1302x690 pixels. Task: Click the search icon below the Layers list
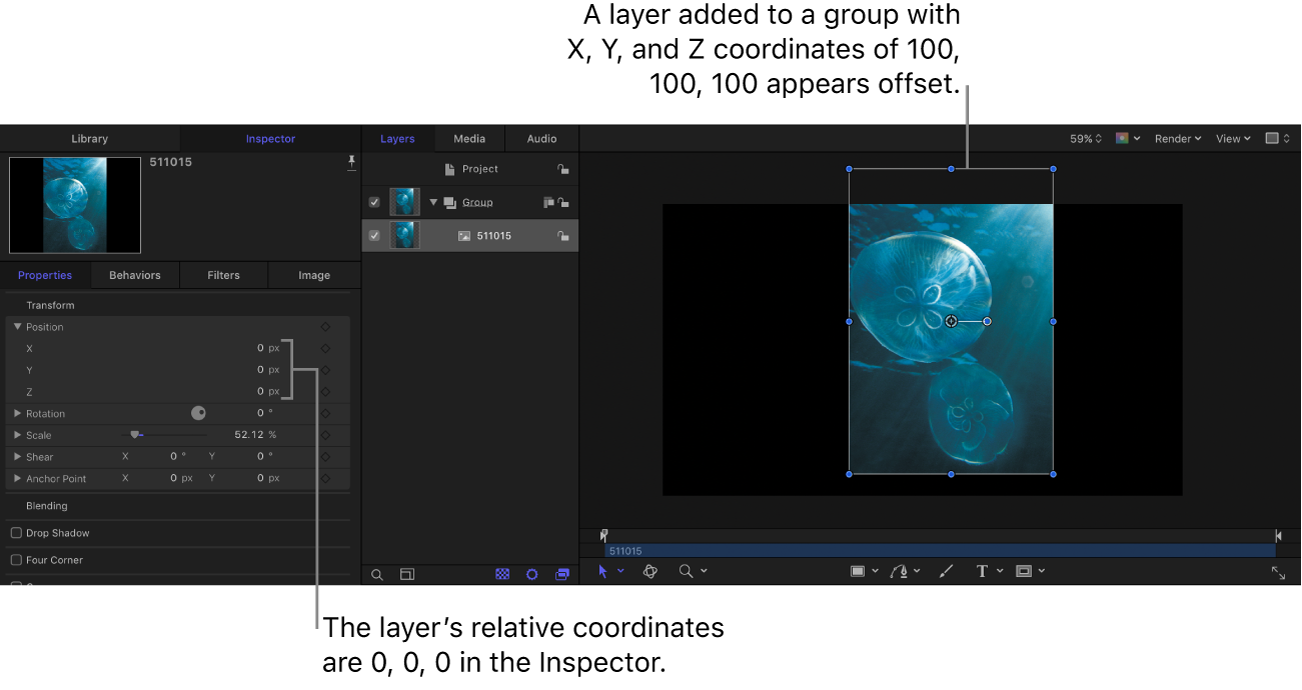click(x=377, y=574)
